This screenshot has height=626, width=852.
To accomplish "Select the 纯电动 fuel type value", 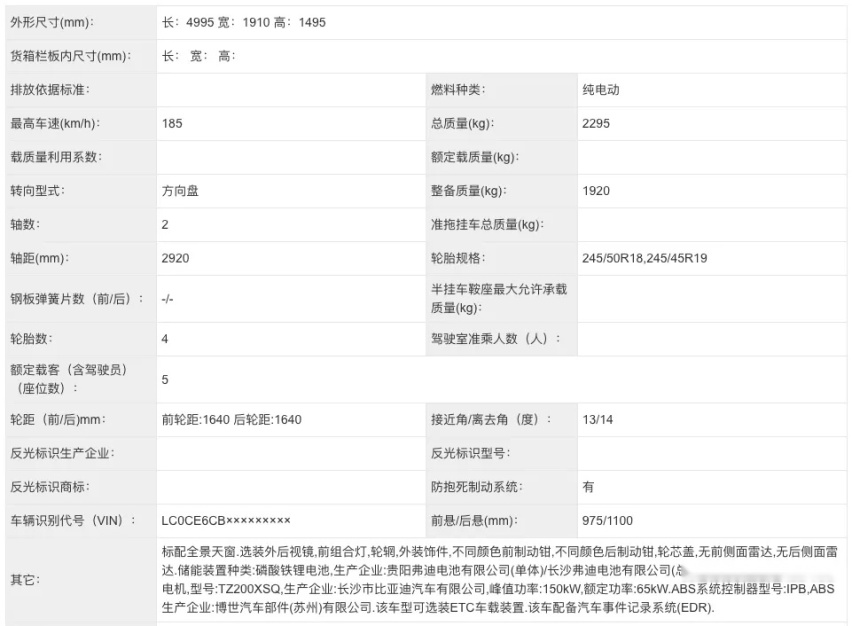I will click(x=600, y=90).
